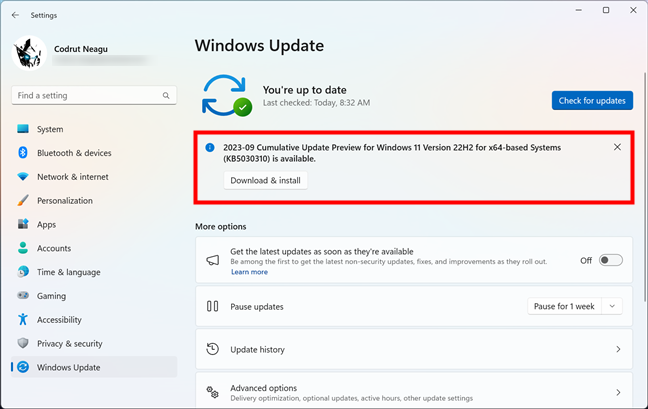Toggle Get the latest updates switch
The image size is (648, 409).
(611, 260)
